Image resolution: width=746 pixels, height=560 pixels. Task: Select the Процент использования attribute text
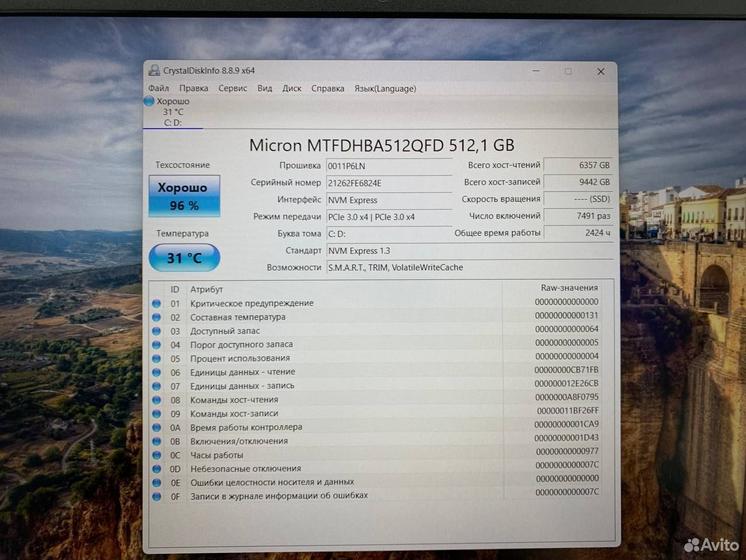[240, 358]
